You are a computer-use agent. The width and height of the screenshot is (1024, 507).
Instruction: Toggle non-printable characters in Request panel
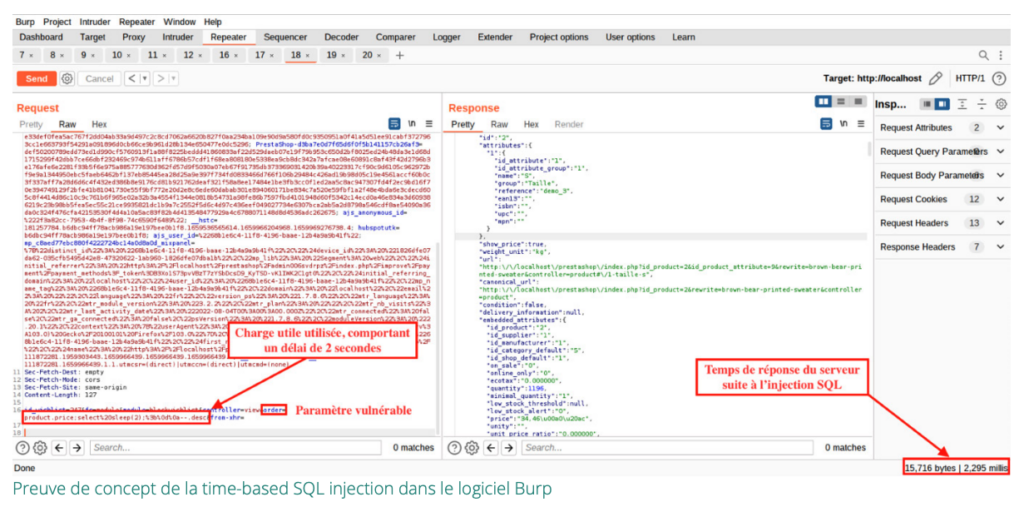[x=412, y=123]
